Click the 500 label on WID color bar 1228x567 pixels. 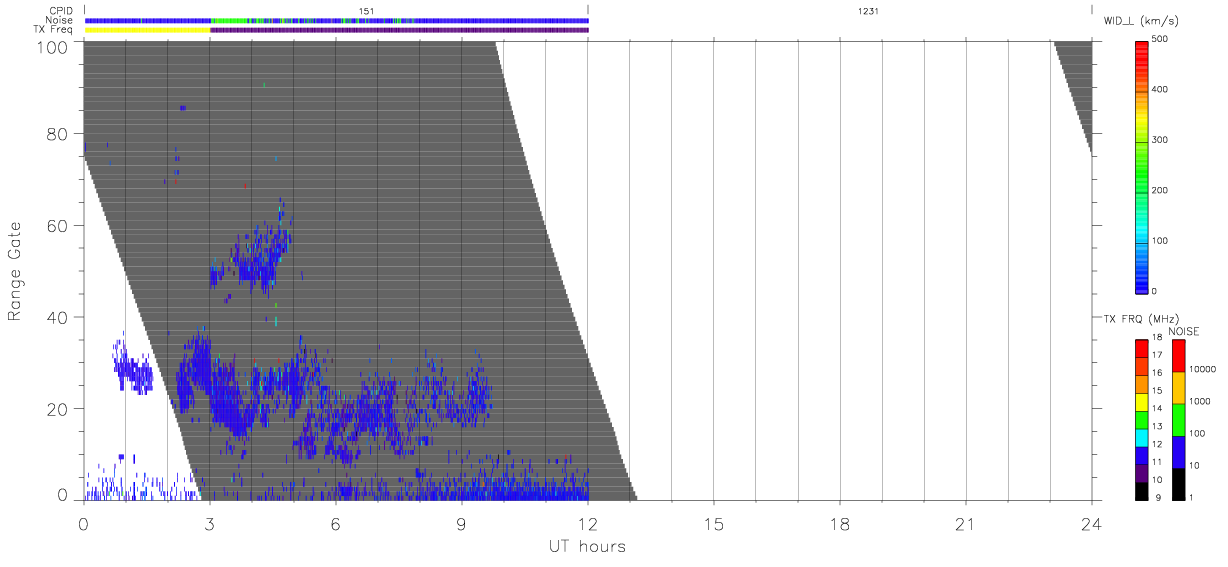click(1159, 40)
